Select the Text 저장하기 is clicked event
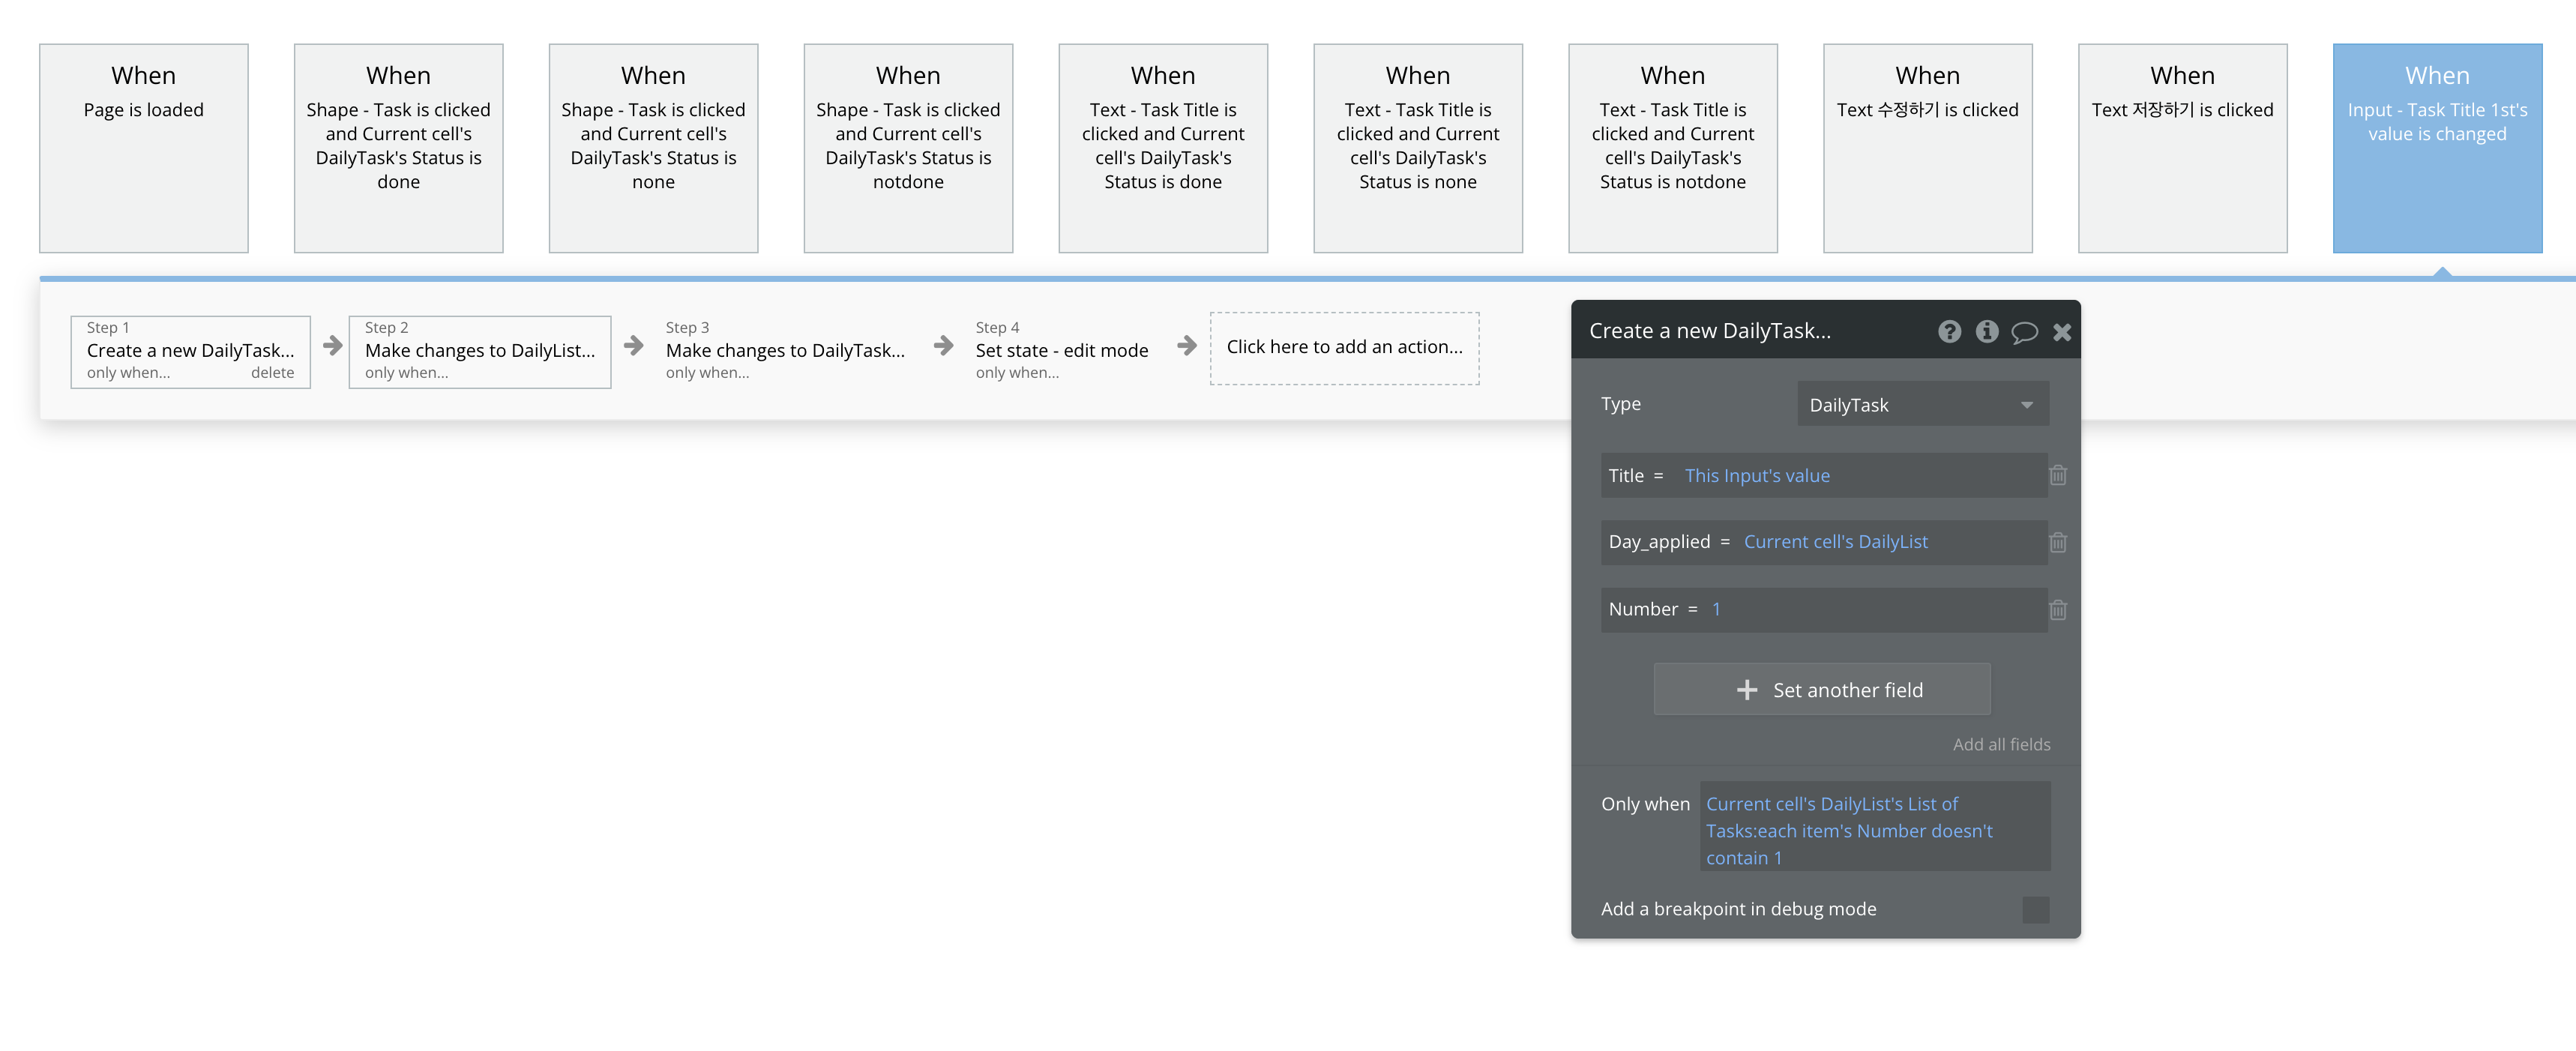 tap(2182, 148)
